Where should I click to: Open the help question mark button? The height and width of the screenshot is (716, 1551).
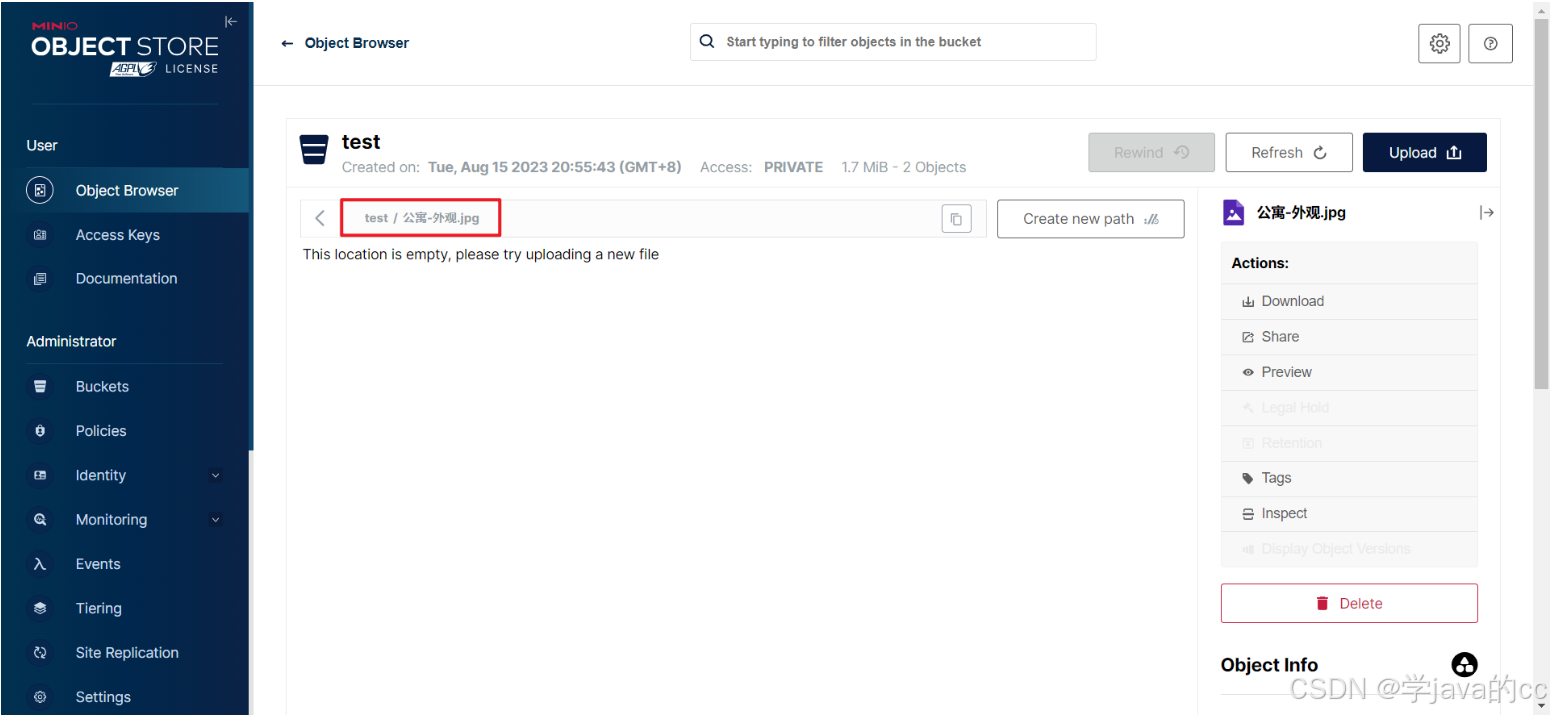click(1490, 43)
